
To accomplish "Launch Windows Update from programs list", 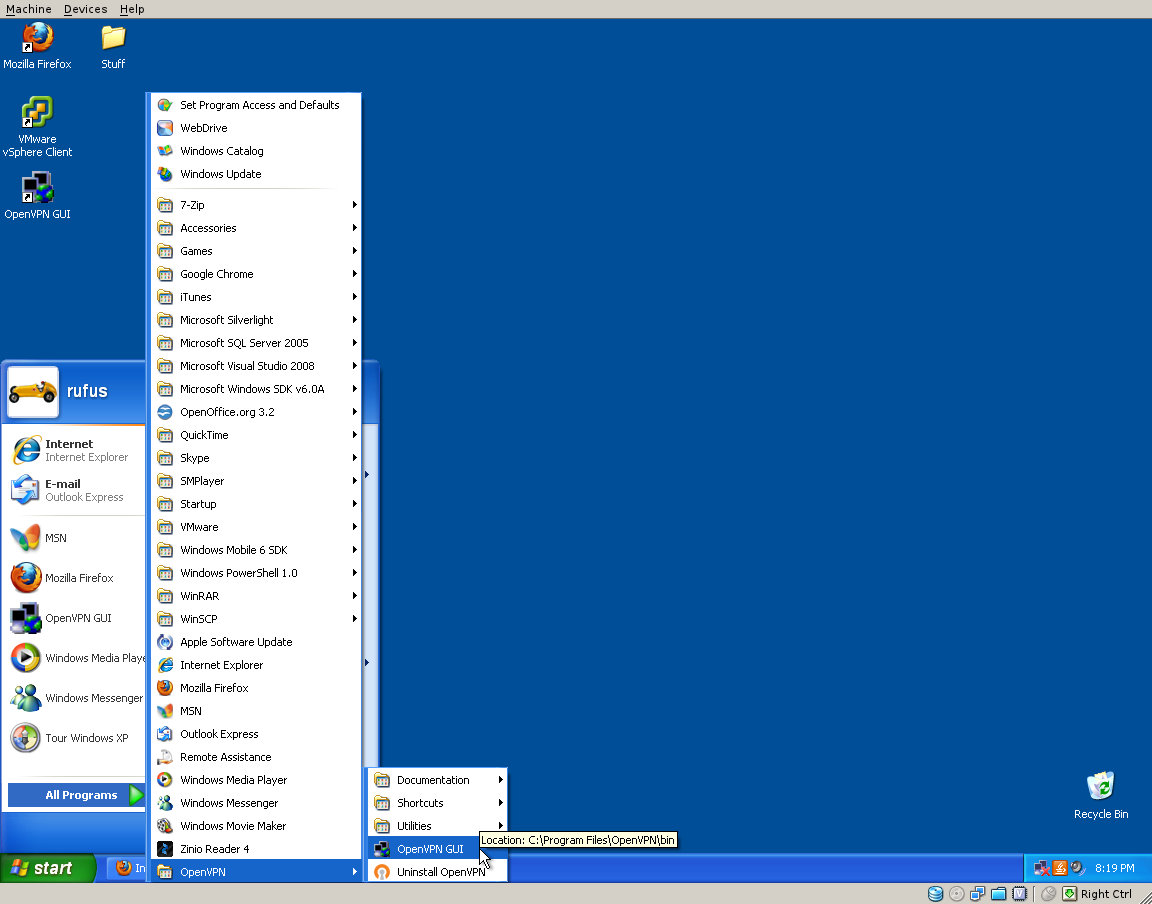I will 256,174.
